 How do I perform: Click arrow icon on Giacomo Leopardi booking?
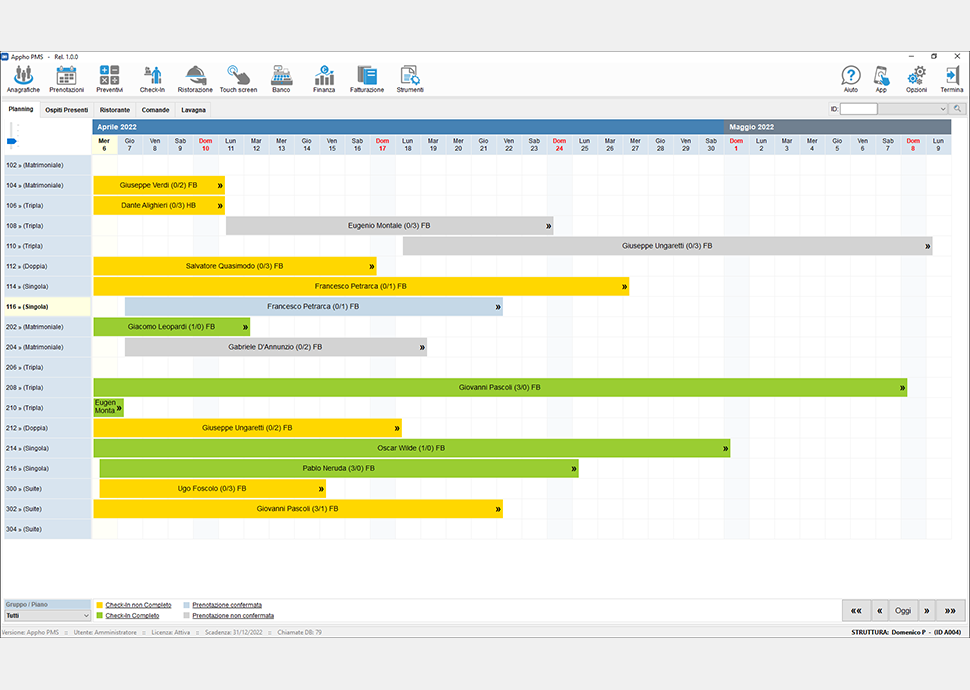(245, 327)
